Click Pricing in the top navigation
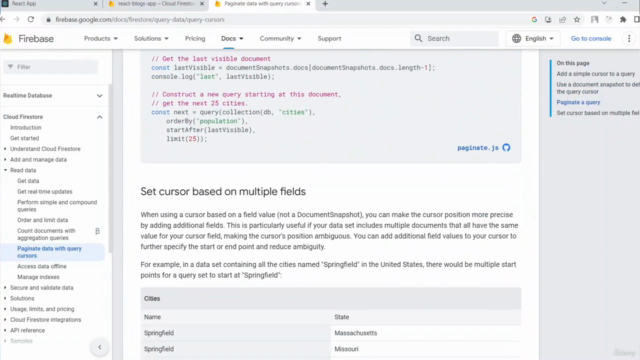This screenshot has height=360, width=640. pyautogui.click(x=195, y=38)
